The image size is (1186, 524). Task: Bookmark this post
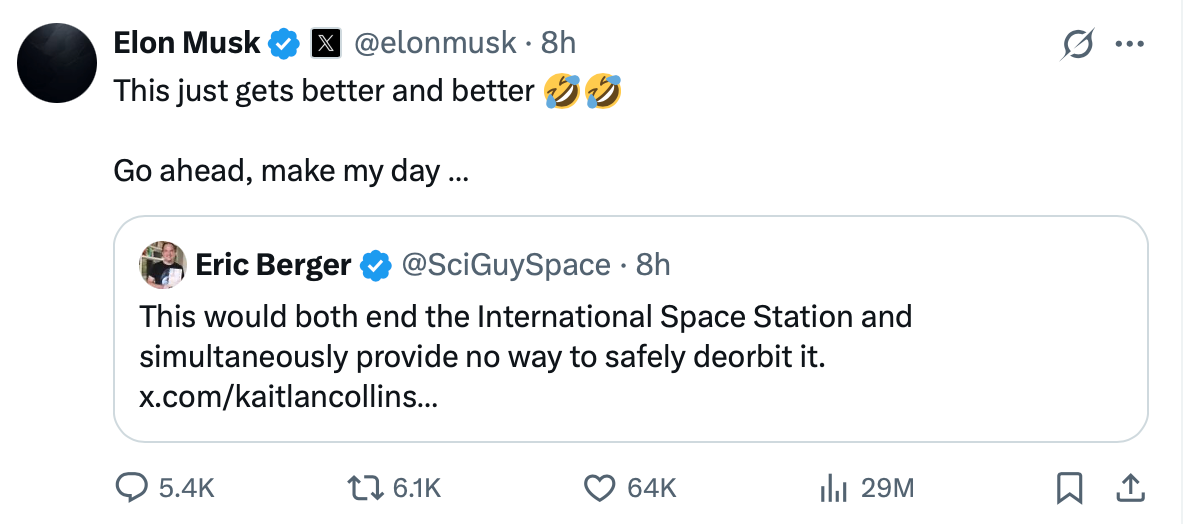click(x=1069, y=487)
